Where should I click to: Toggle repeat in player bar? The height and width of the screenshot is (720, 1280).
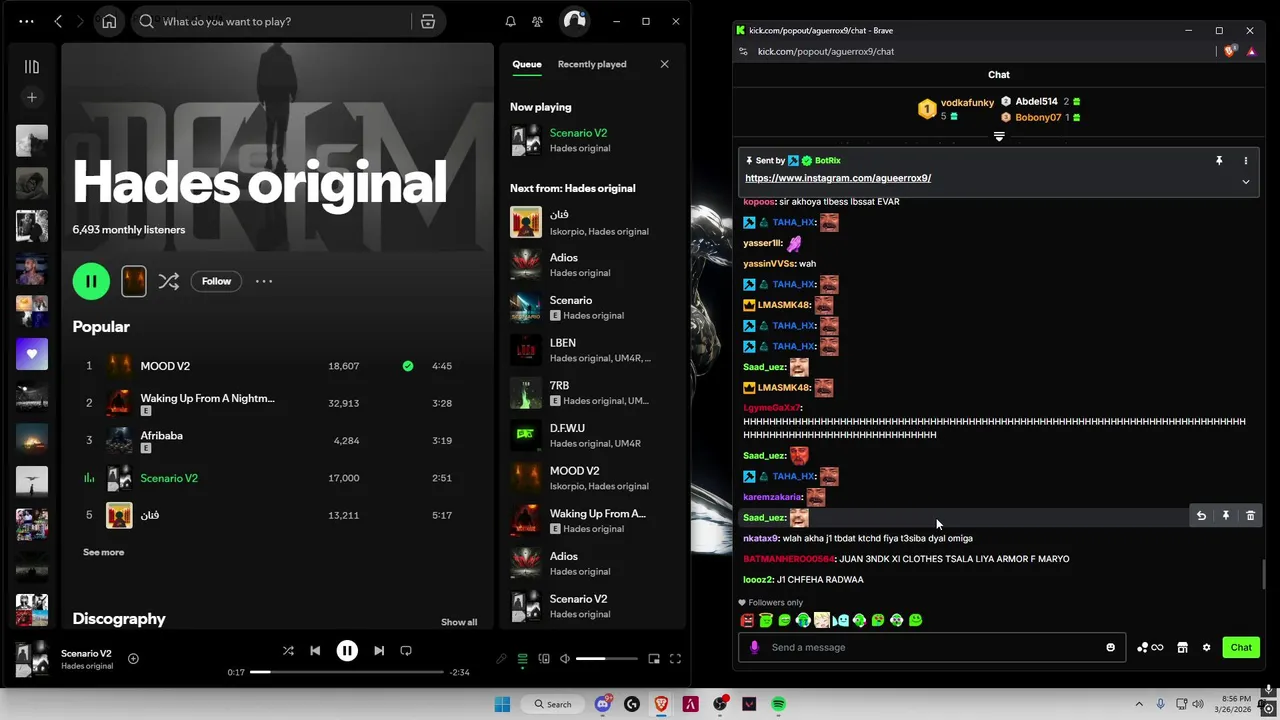(406, 651)
